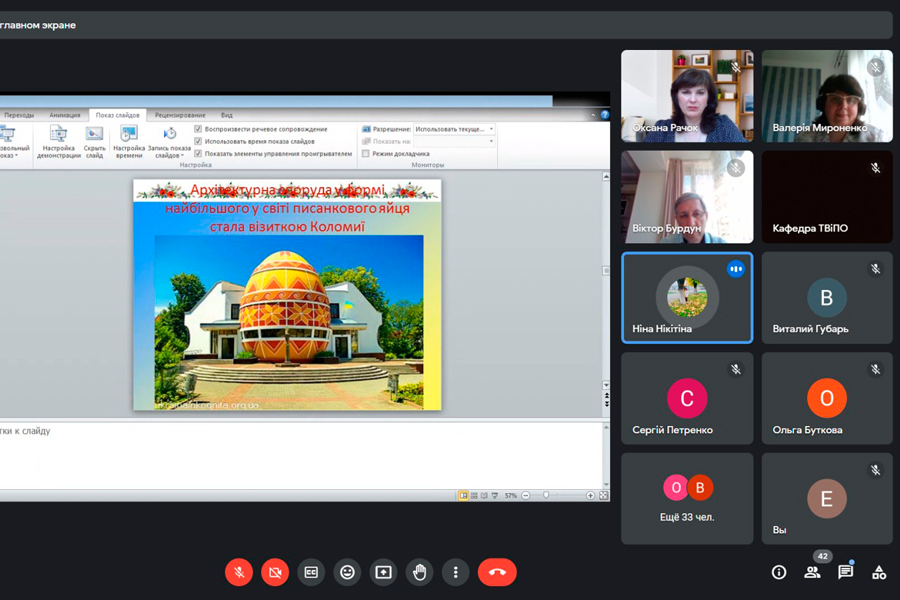Leave the call with red hang-up button

pos(497,572)
